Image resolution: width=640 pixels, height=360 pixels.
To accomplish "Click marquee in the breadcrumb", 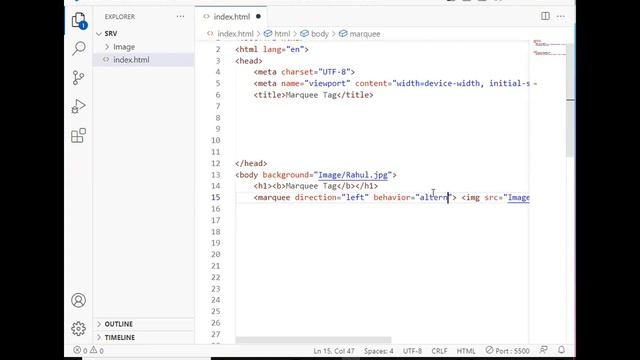I will point(364,34).
